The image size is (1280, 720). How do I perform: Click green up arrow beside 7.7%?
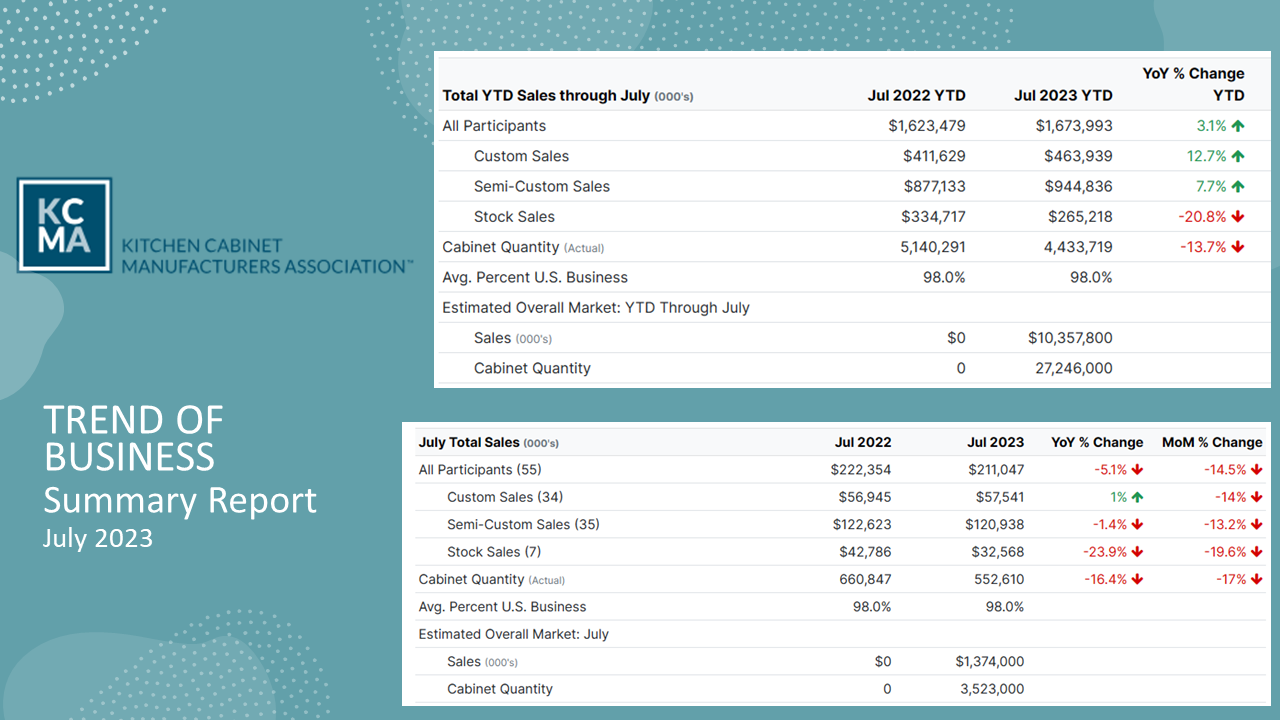[1238, 186]
